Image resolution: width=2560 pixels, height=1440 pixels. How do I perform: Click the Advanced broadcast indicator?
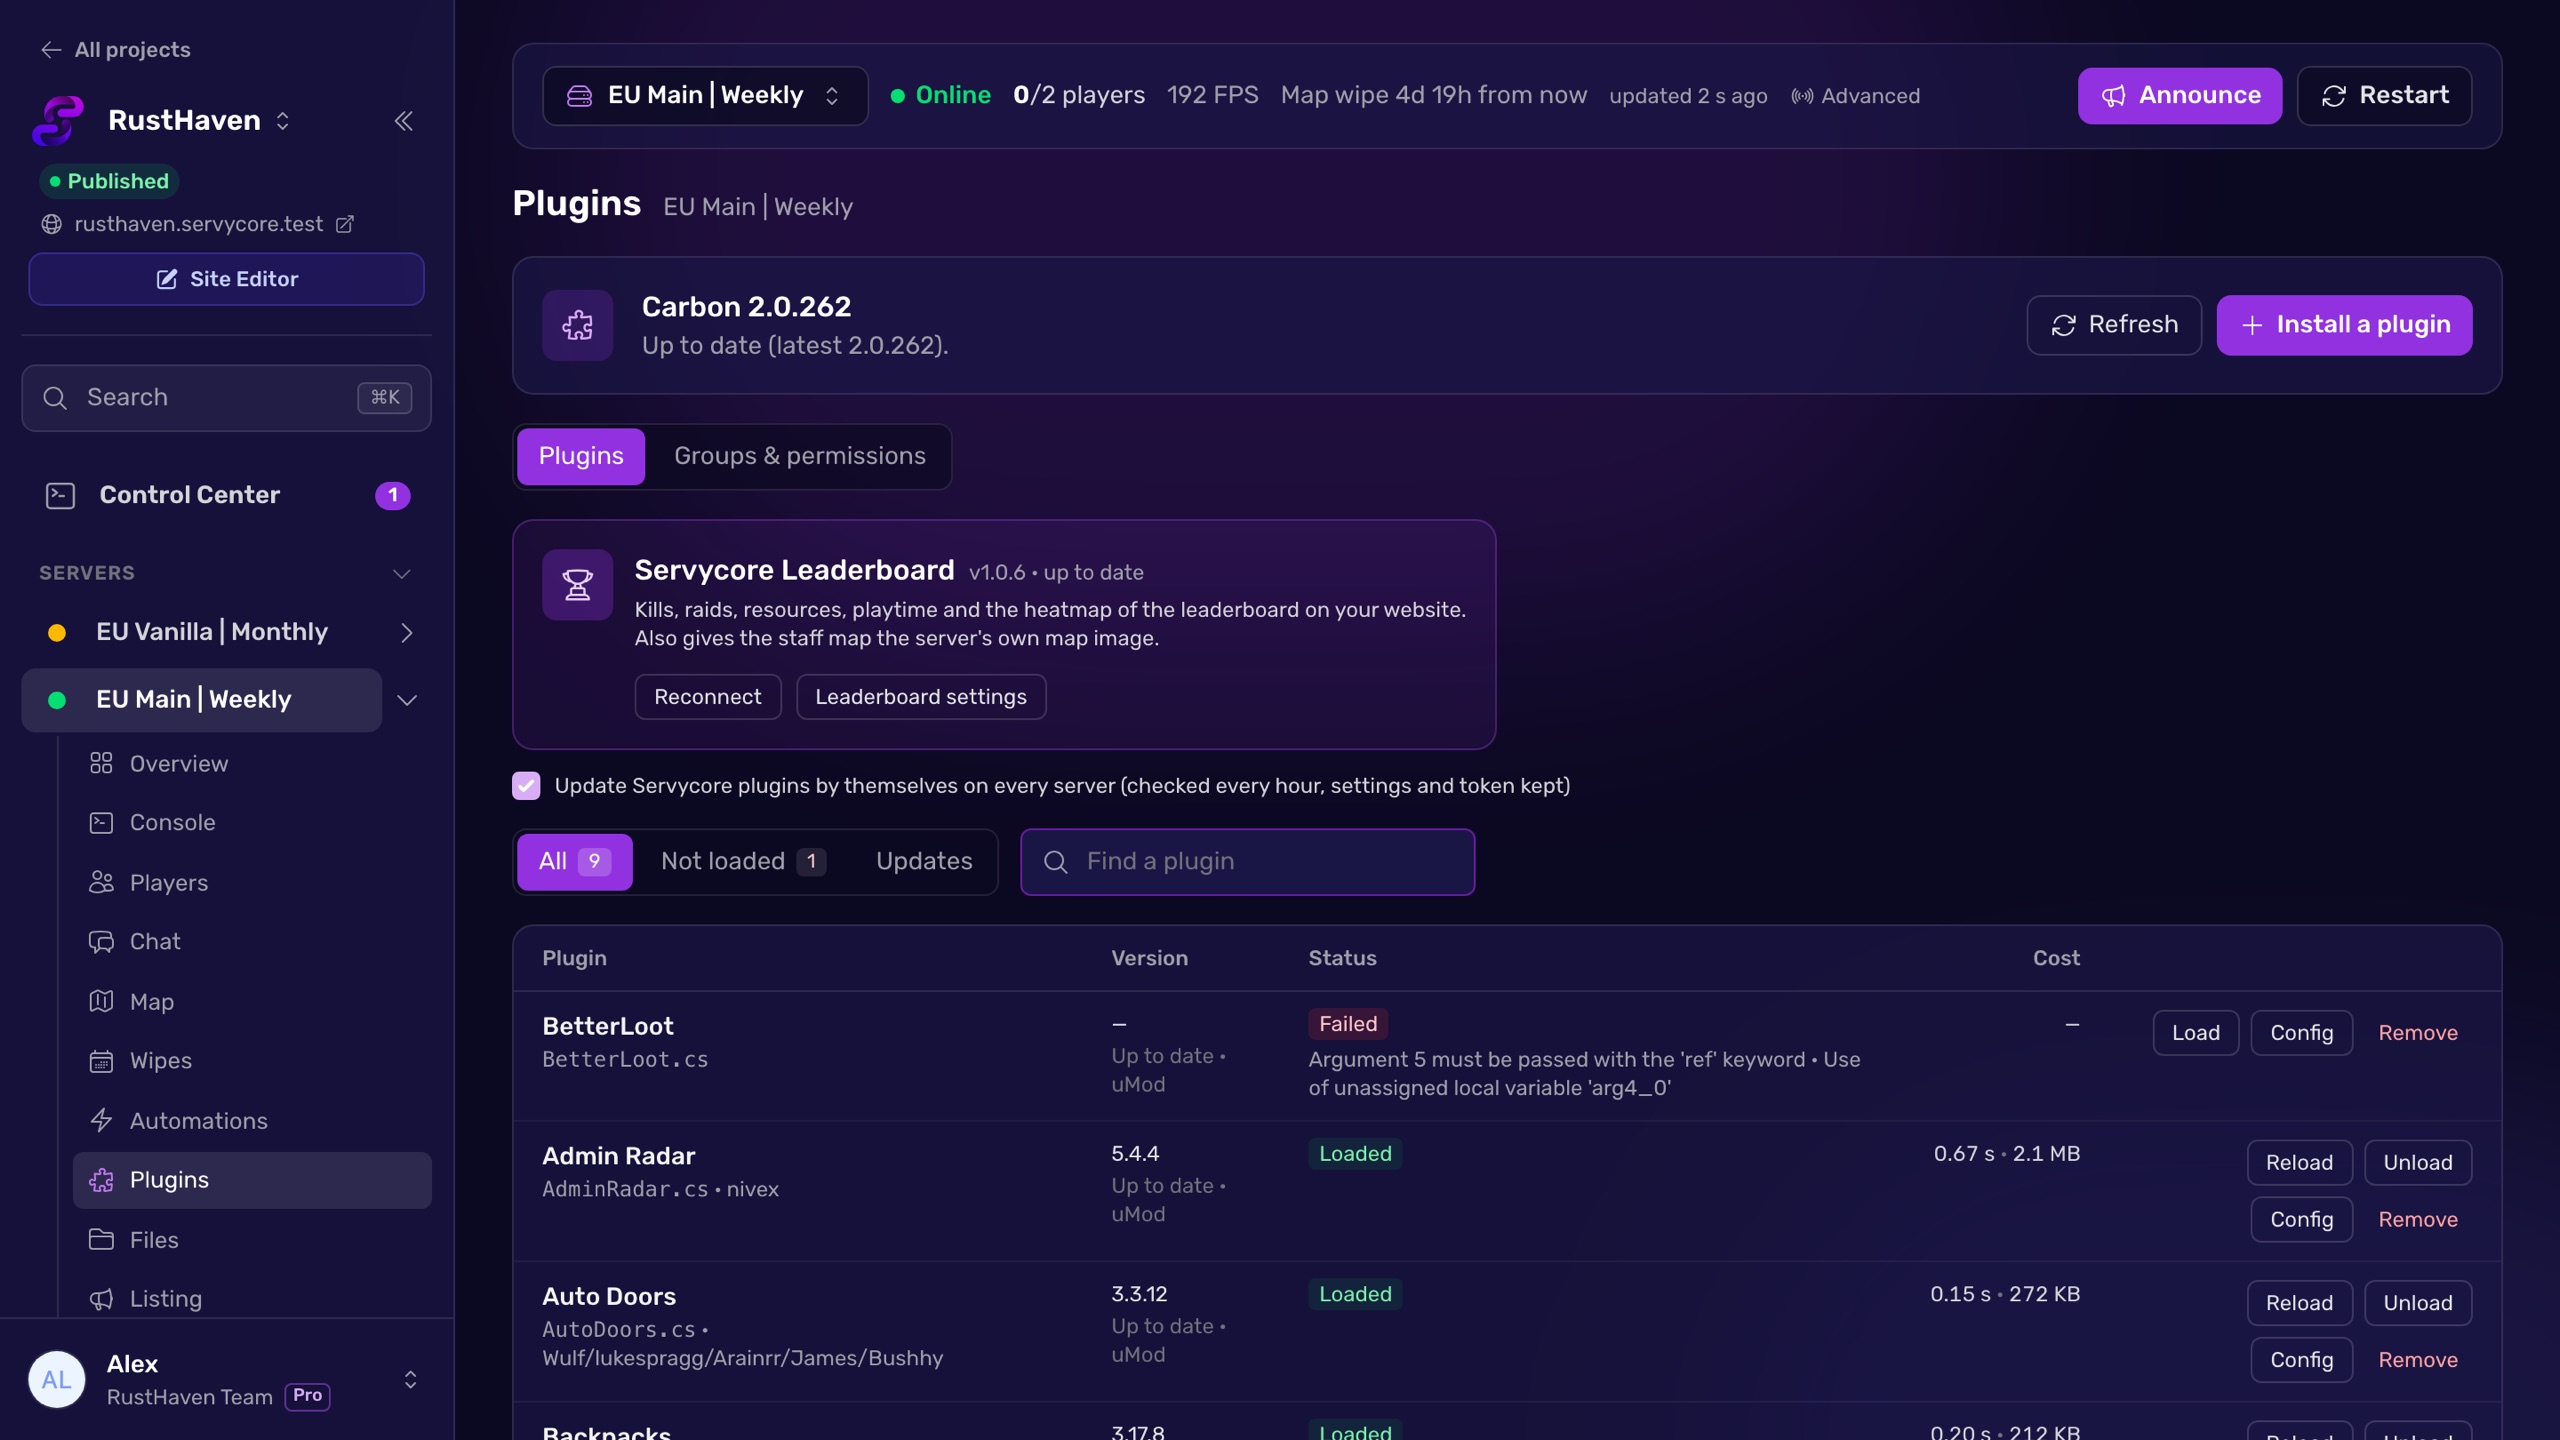click(x=1855, y=96)
